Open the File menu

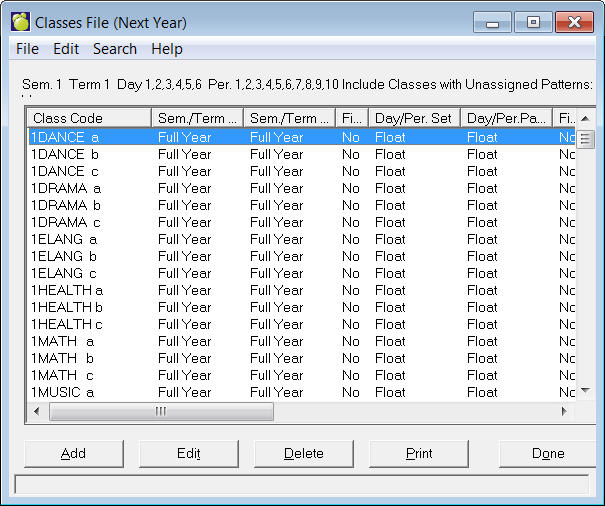pyautogui.click(x=27, y=48)
